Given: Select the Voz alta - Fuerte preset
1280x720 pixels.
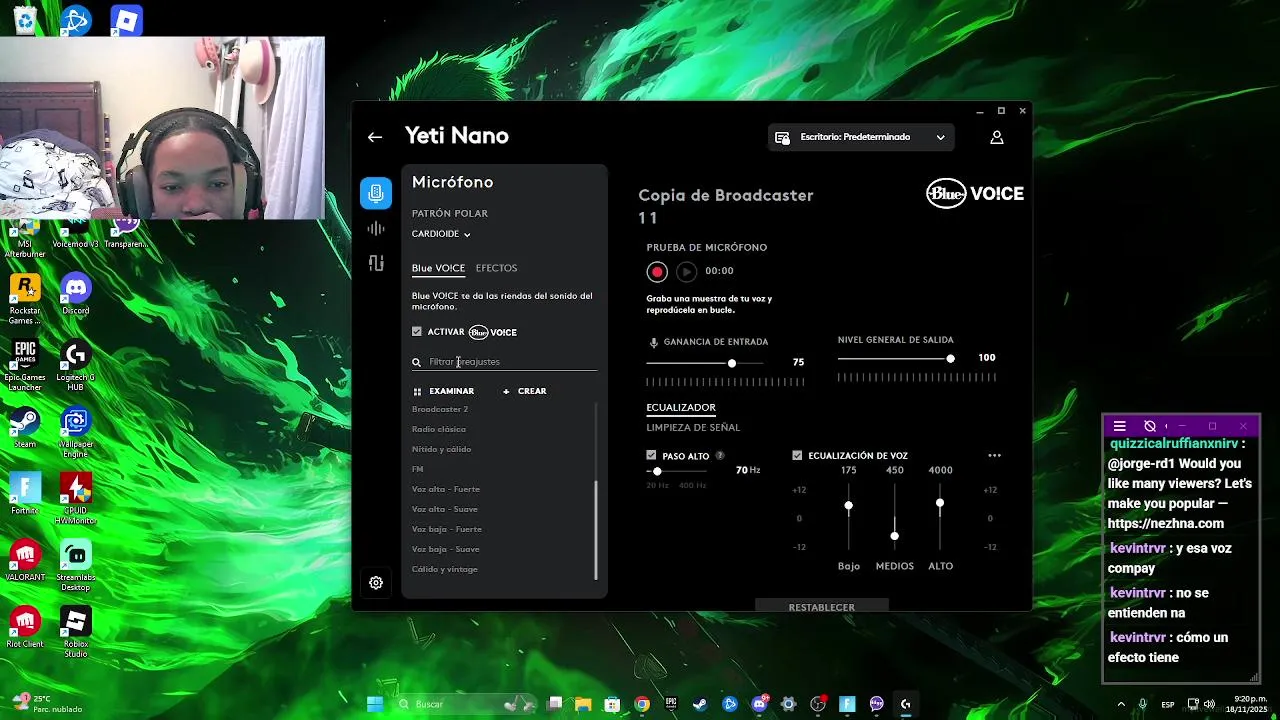Looking at the screenshot, I should click(x=446, y=489).
